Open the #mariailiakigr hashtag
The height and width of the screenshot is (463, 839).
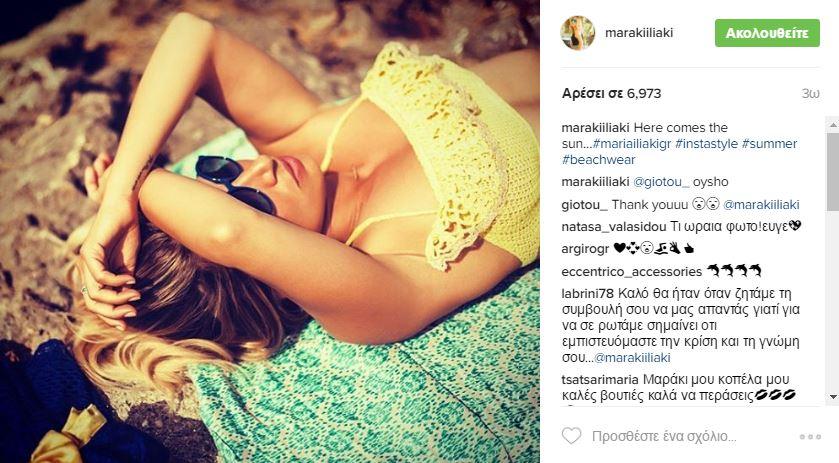pos(632,144)
